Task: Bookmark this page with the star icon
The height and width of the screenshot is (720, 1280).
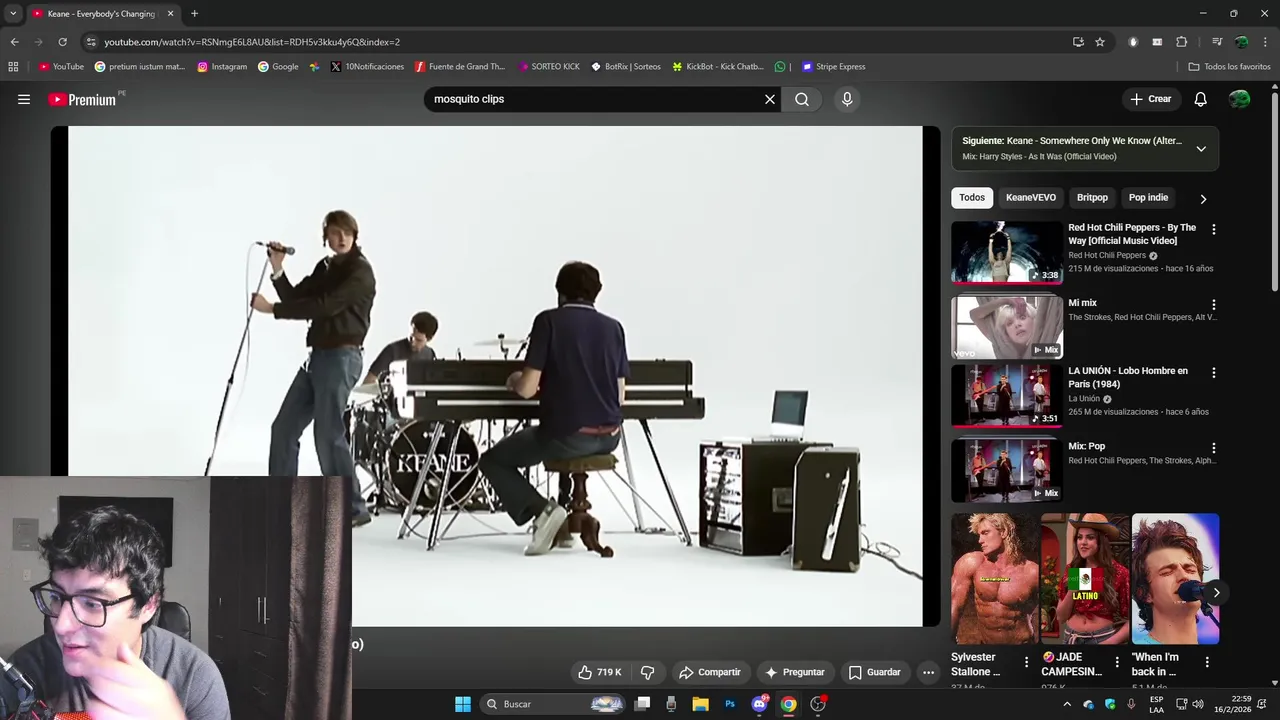Action: tap(1100, 42)
